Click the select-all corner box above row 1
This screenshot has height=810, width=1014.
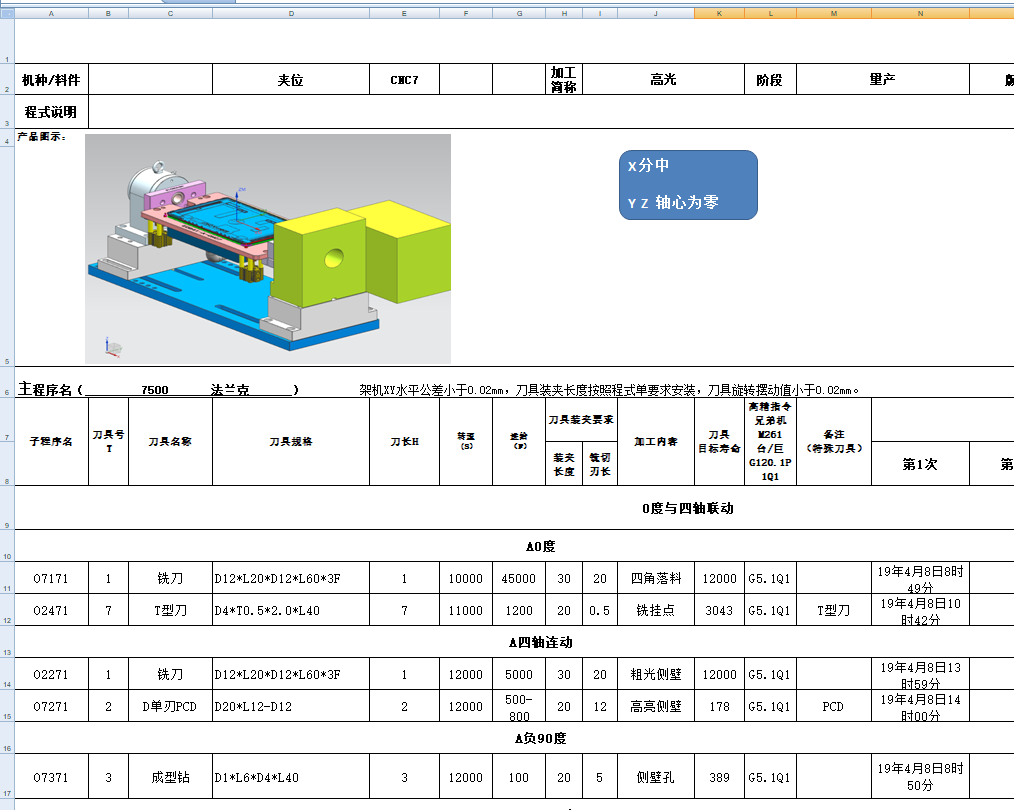coord(9,13)
